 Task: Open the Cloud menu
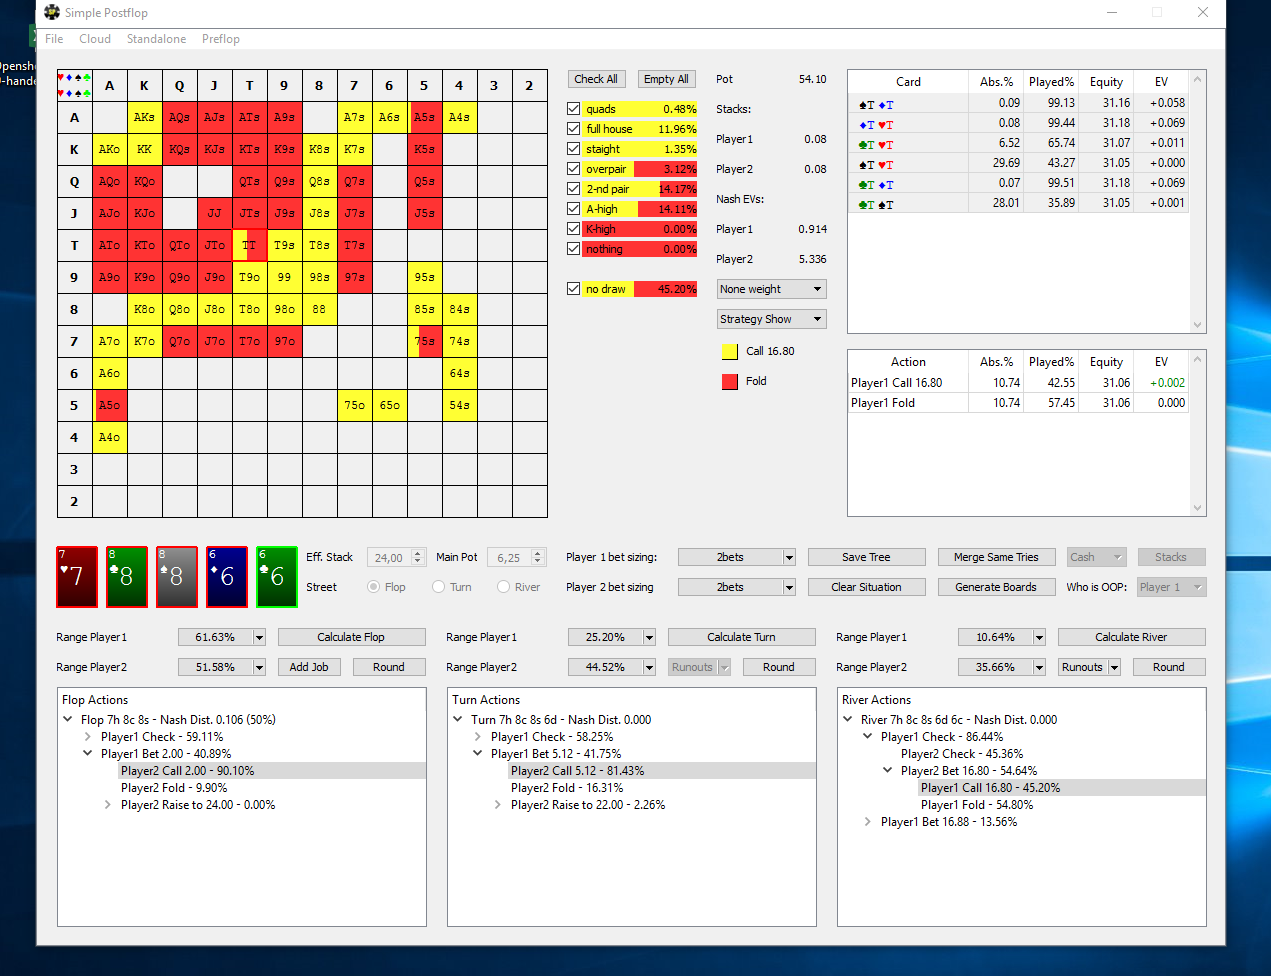click(95, 39)
